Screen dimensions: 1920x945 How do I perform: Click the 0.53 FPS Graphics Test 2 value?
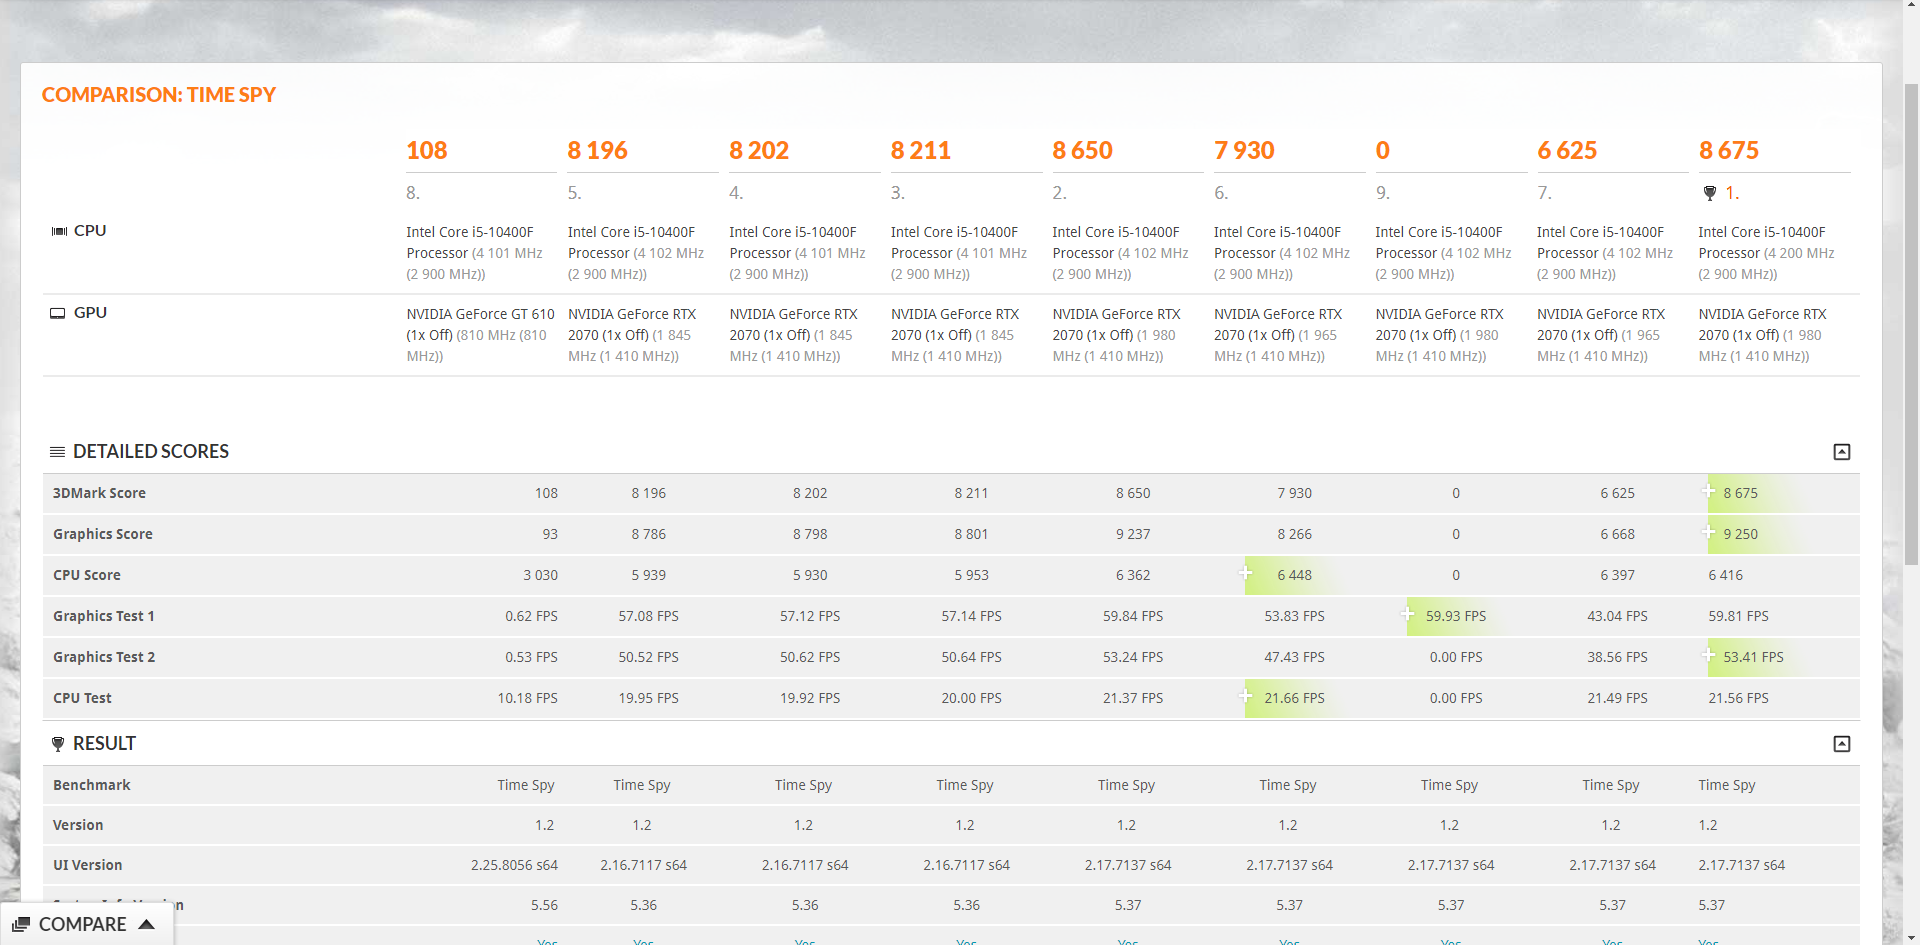(531, 657)
